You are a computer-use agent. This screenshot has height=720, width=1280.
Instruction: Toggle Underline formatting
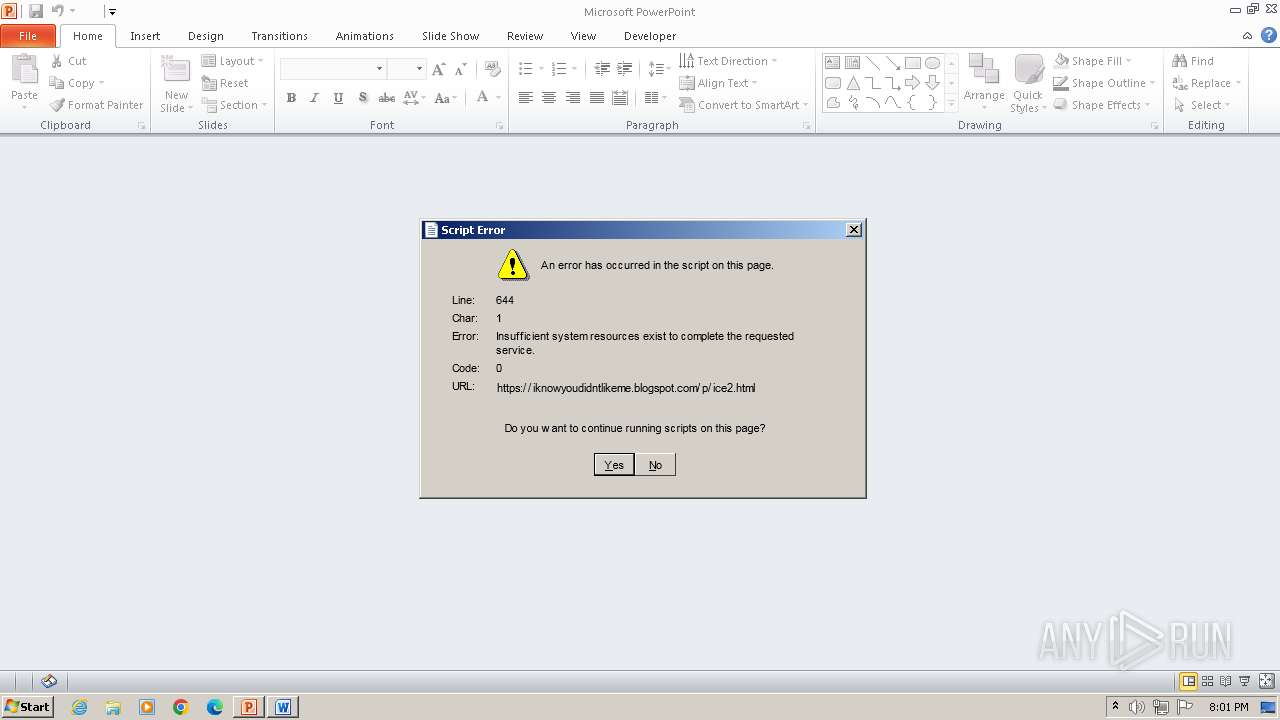[x=338, y=98]
